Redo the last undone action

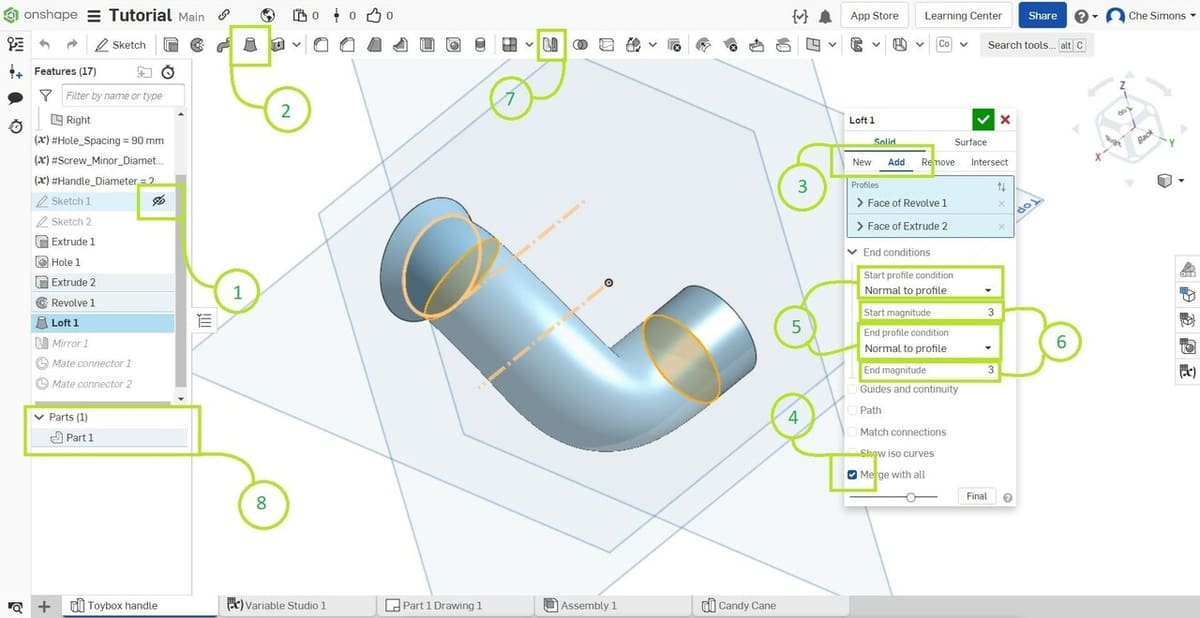pos(72,45)
